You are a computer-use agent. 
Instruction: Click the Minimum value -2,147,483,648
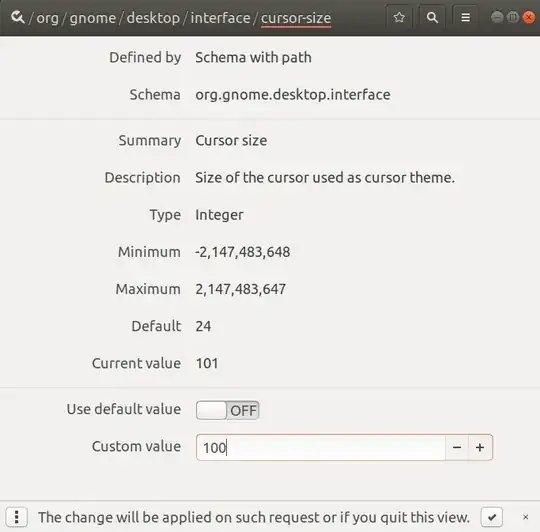pyautogui.click(x=242, y=252)
